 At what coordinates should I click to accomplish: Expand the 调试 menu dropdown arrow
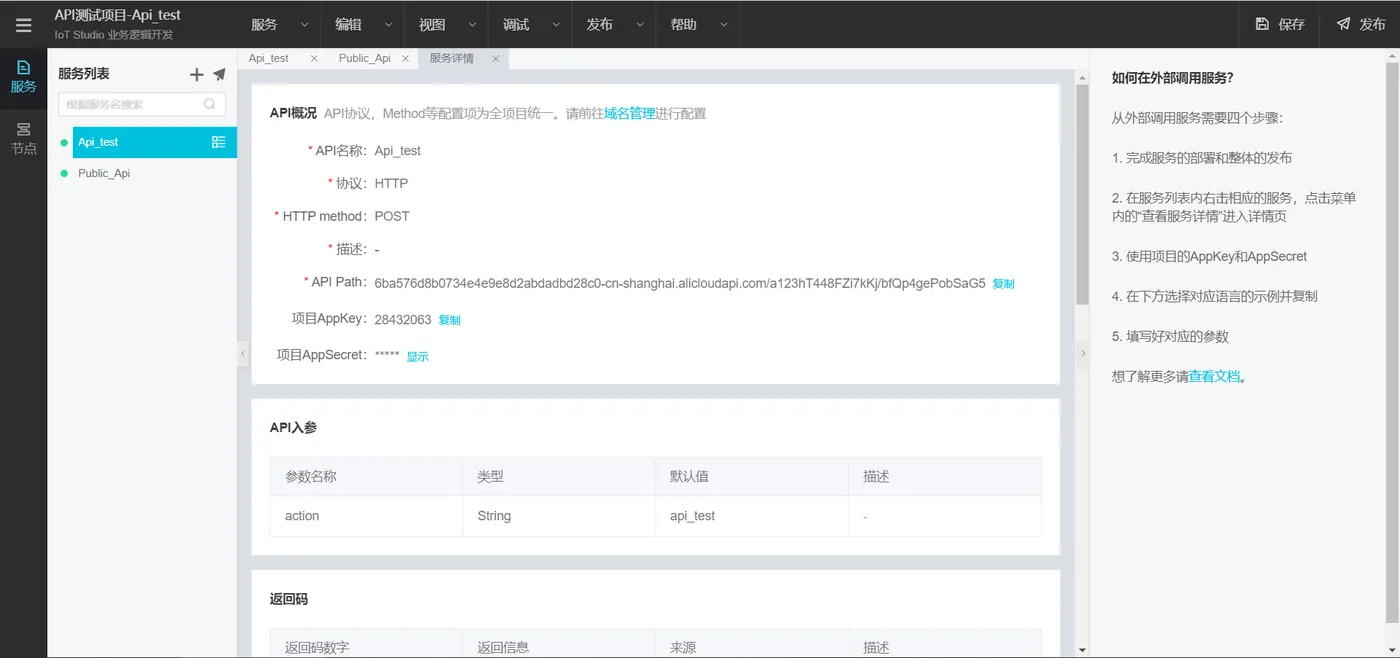point(557,25)
